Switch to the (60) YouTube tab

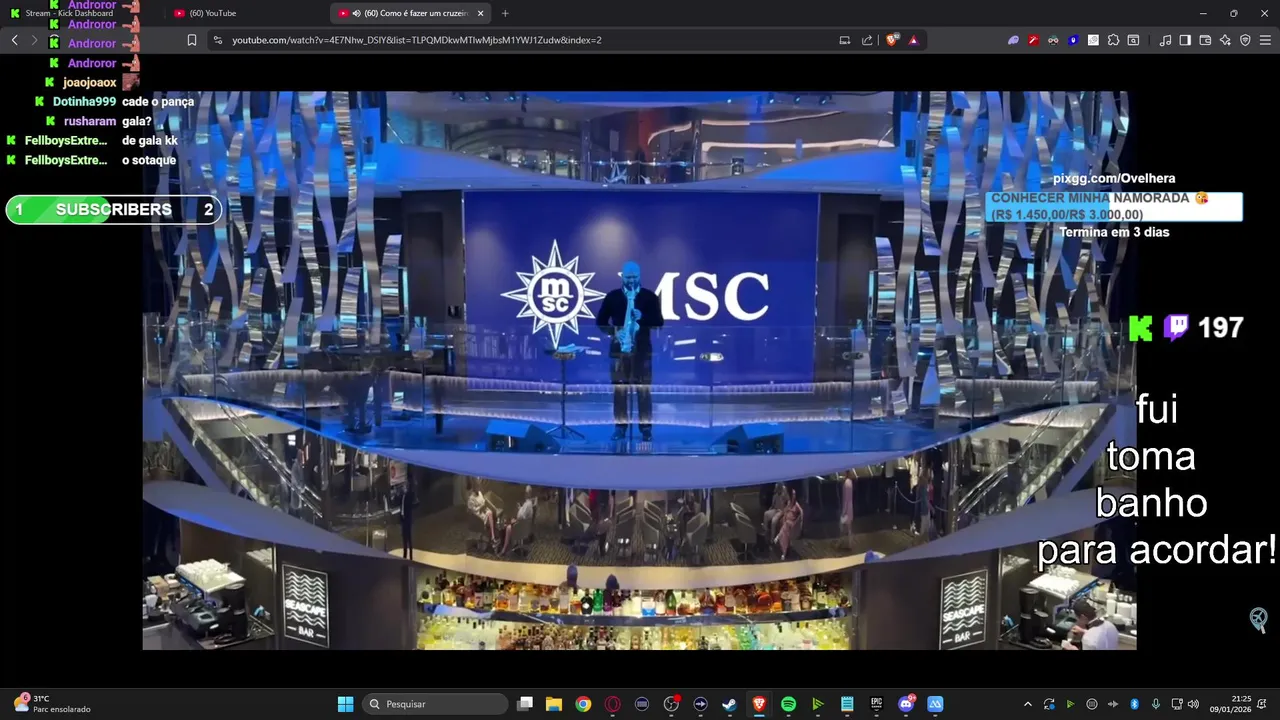245,13
